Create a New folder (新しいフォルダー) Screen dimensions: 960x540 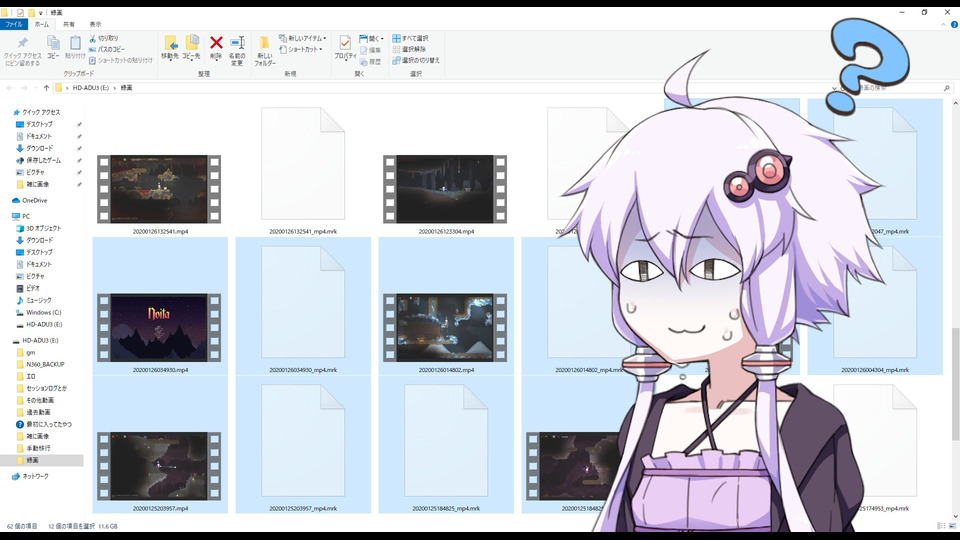click(264, 50)
